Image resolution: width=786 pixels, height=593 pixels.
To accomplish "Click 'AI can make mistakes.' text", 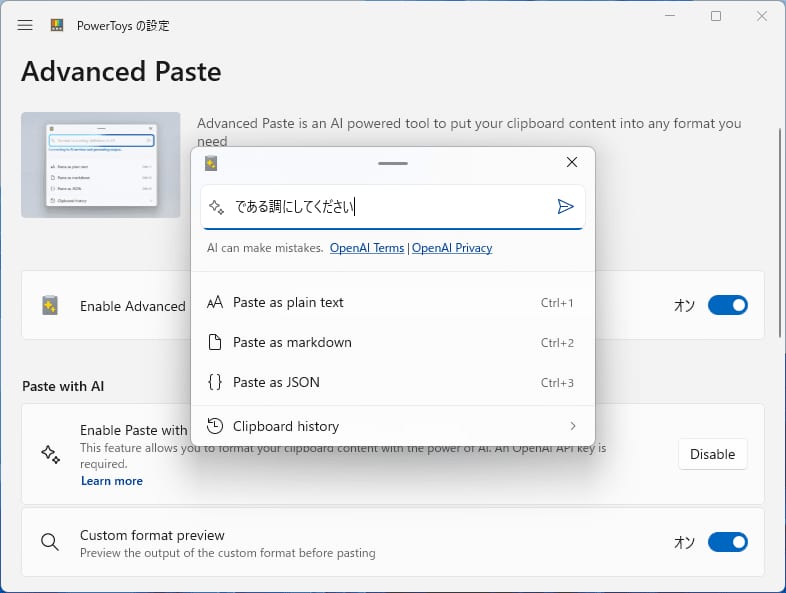I will [x=265, y=248].
